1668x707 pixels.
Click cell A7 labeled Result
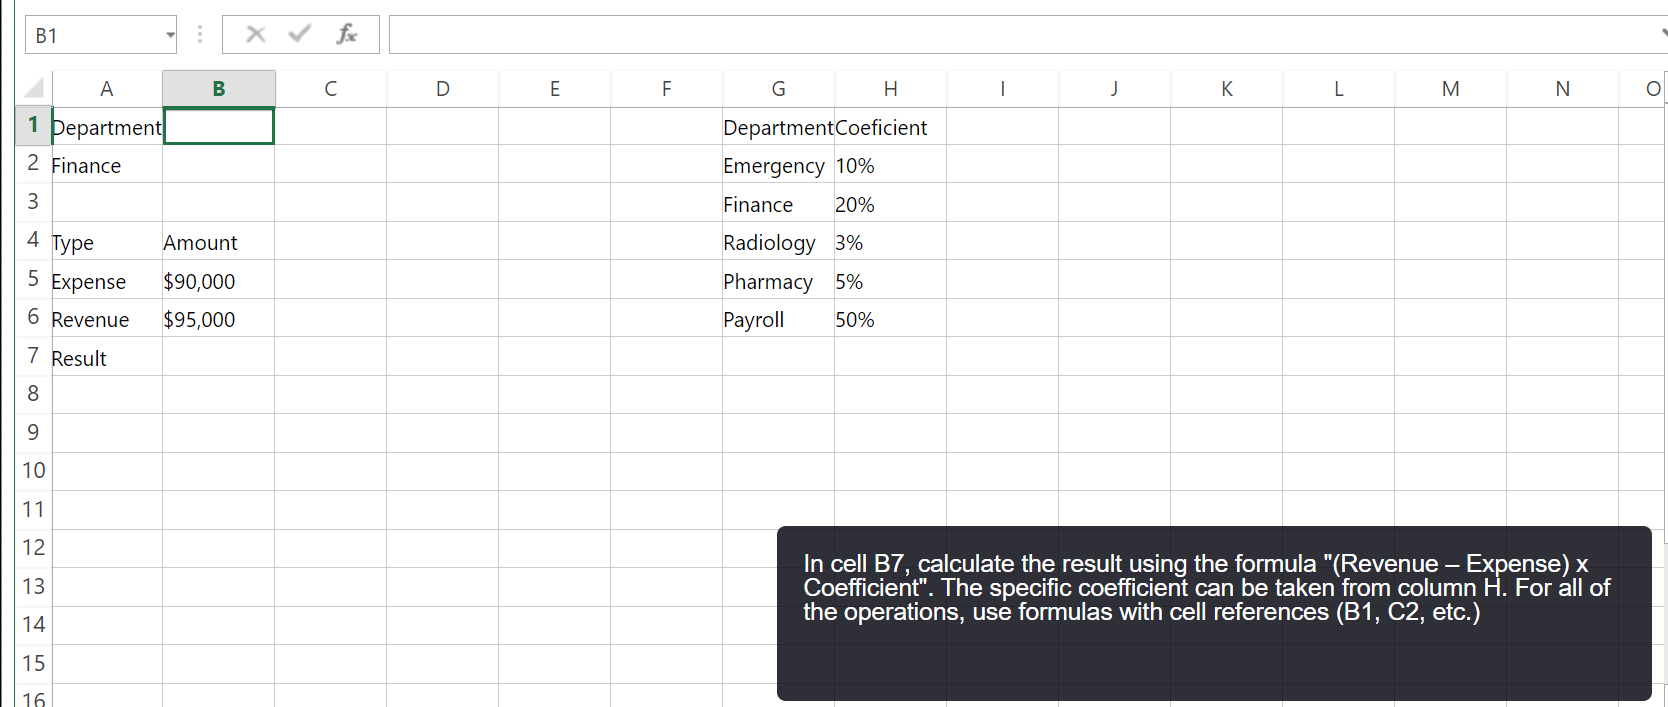click(107, 358)
